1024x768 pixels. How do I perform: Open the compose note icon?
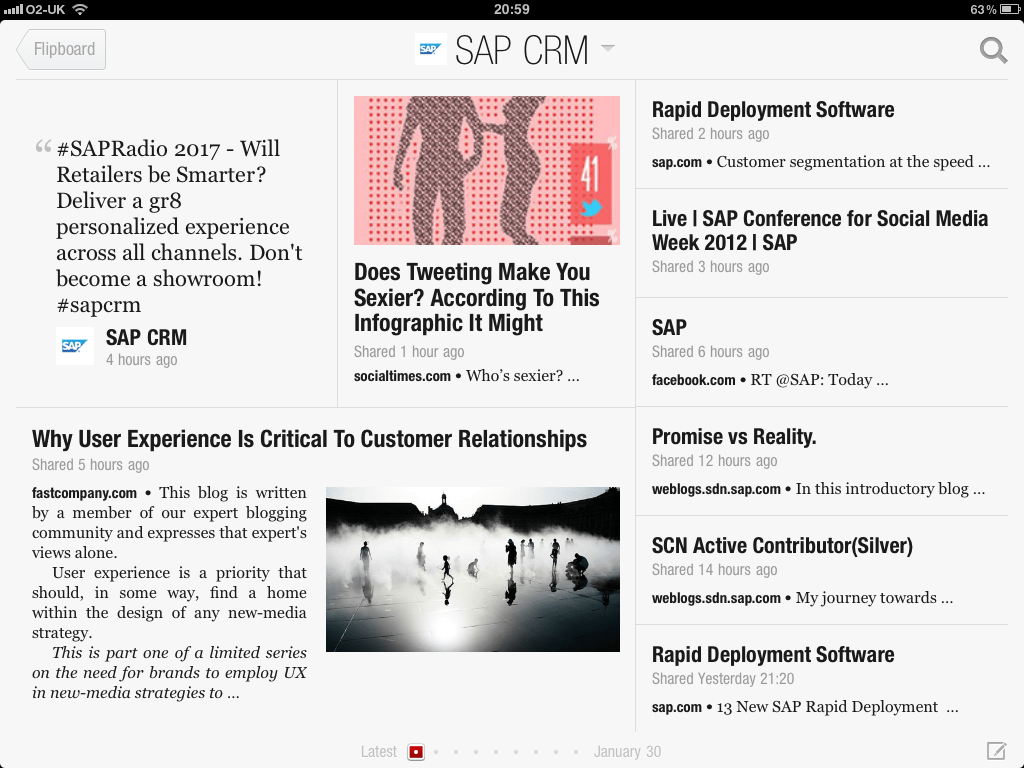996,751
